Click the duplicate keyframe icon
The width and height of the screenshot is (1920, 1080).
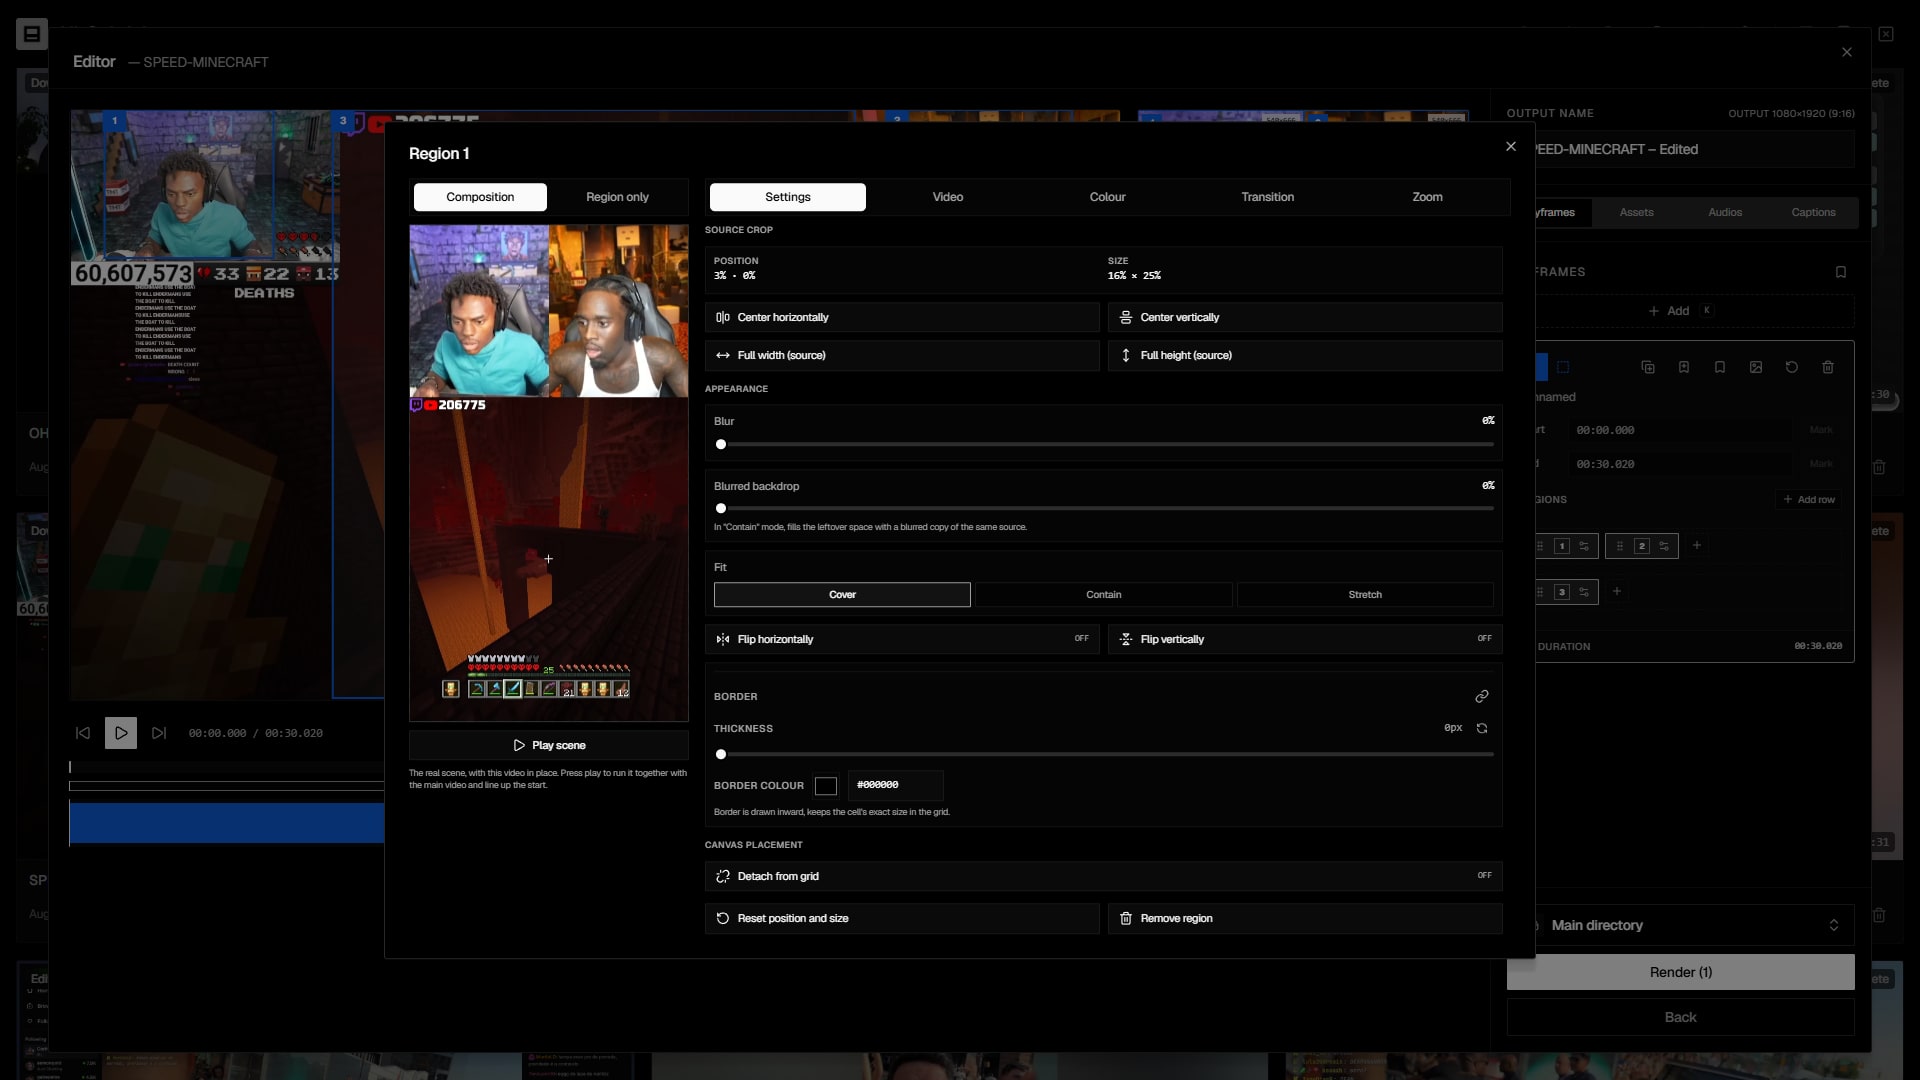pyautogui.click(x=1648, y=367)
